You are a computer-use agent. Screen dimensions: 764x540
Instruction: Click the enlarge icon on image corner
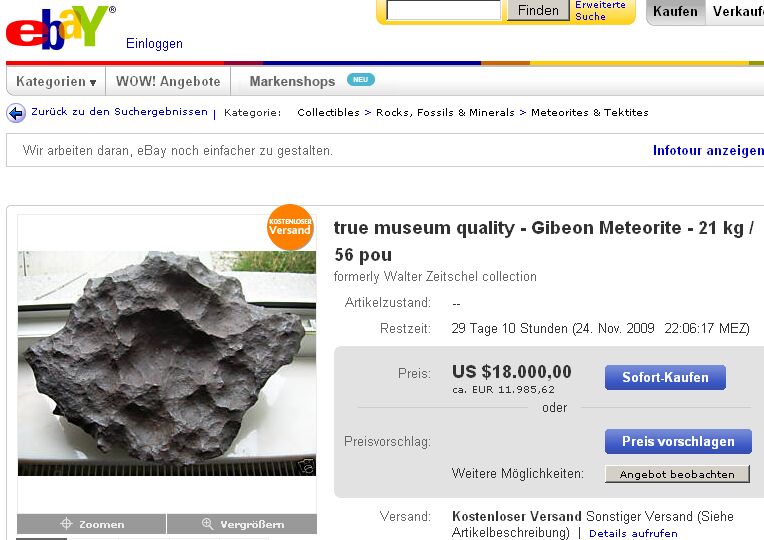[x=306, y=466]
